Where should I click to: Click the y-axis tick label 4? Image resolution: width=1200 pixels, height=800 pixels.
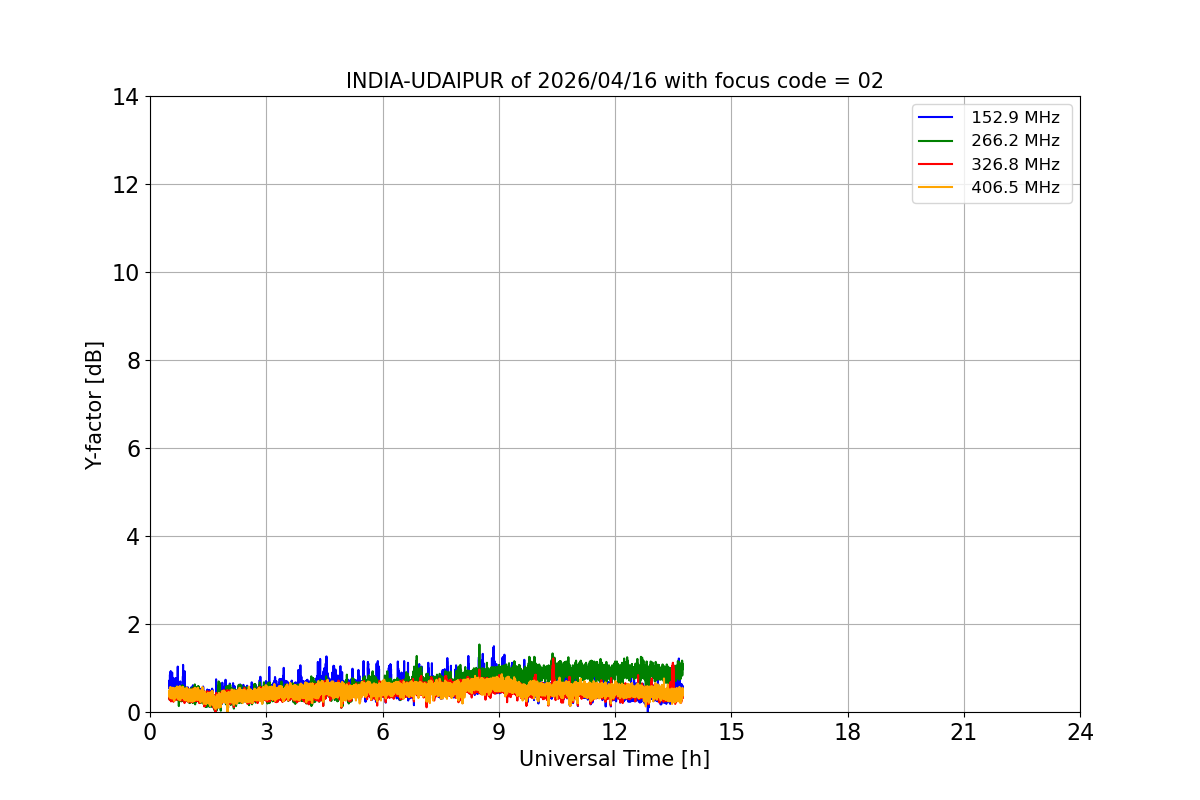coord(132,537)
